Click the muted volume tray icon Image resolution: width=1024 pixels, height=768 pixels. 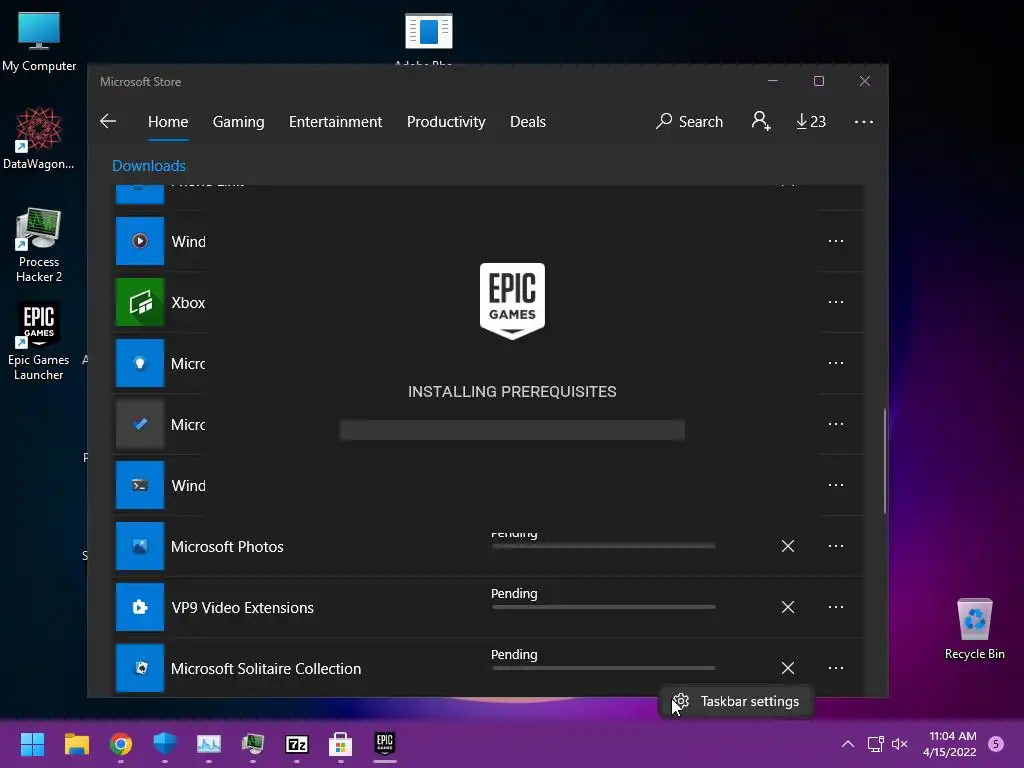(899, 744)
